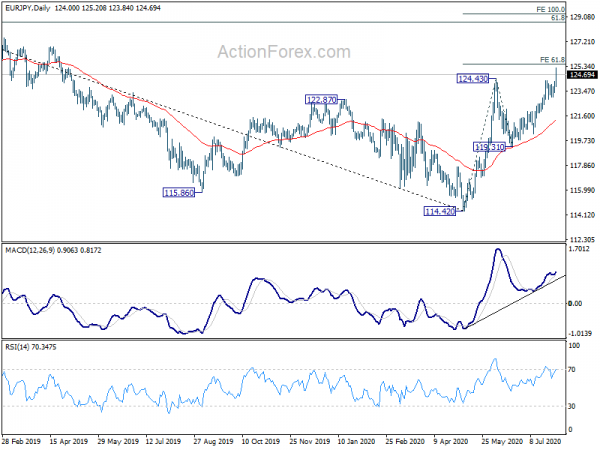Click the 119.310 support label
600x450 pixels.
[489, 147]
